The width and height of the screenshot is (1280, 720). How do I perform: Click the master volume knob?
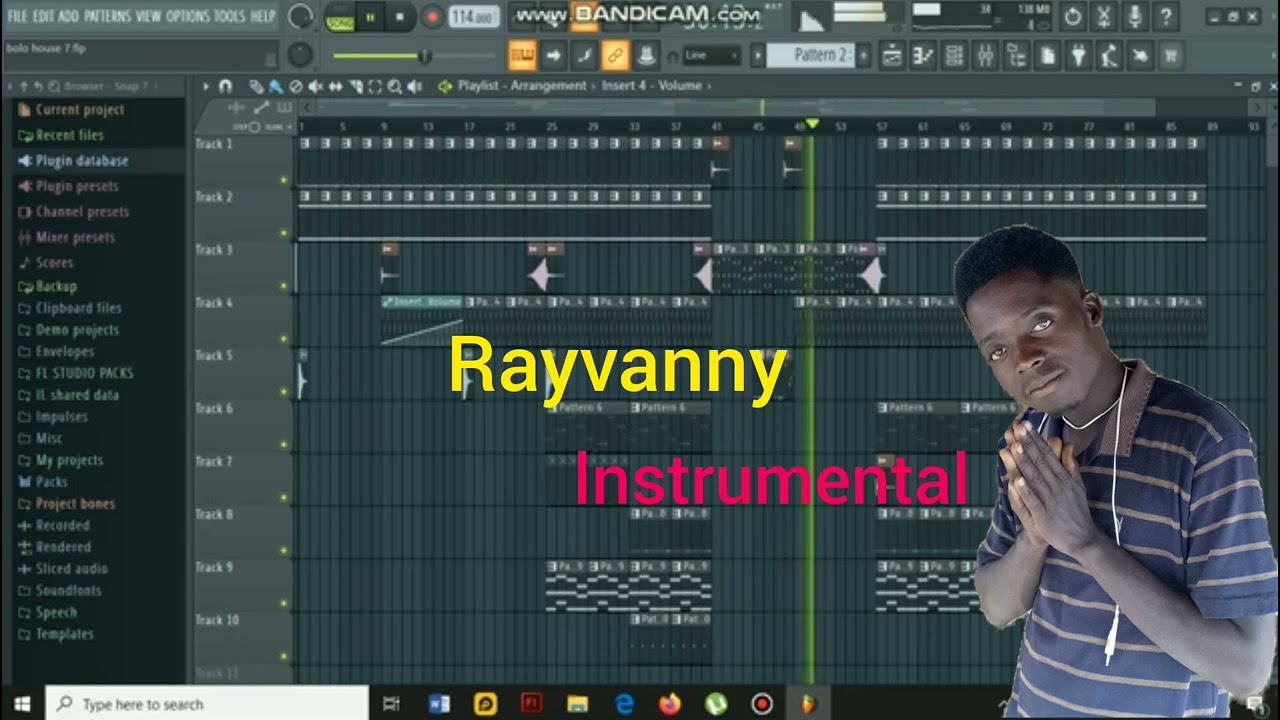(300, 17)
